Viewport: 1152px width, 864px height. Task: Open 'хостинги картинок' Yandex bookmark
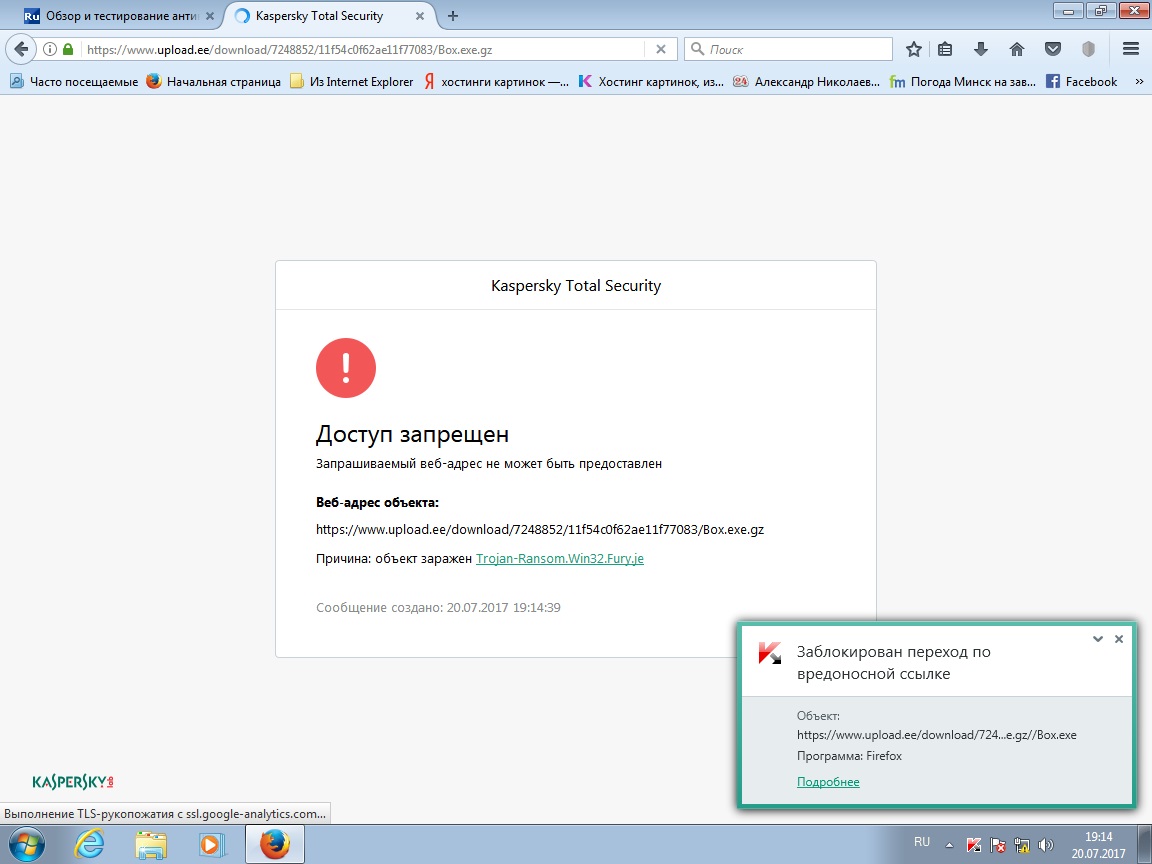(496, 82)
